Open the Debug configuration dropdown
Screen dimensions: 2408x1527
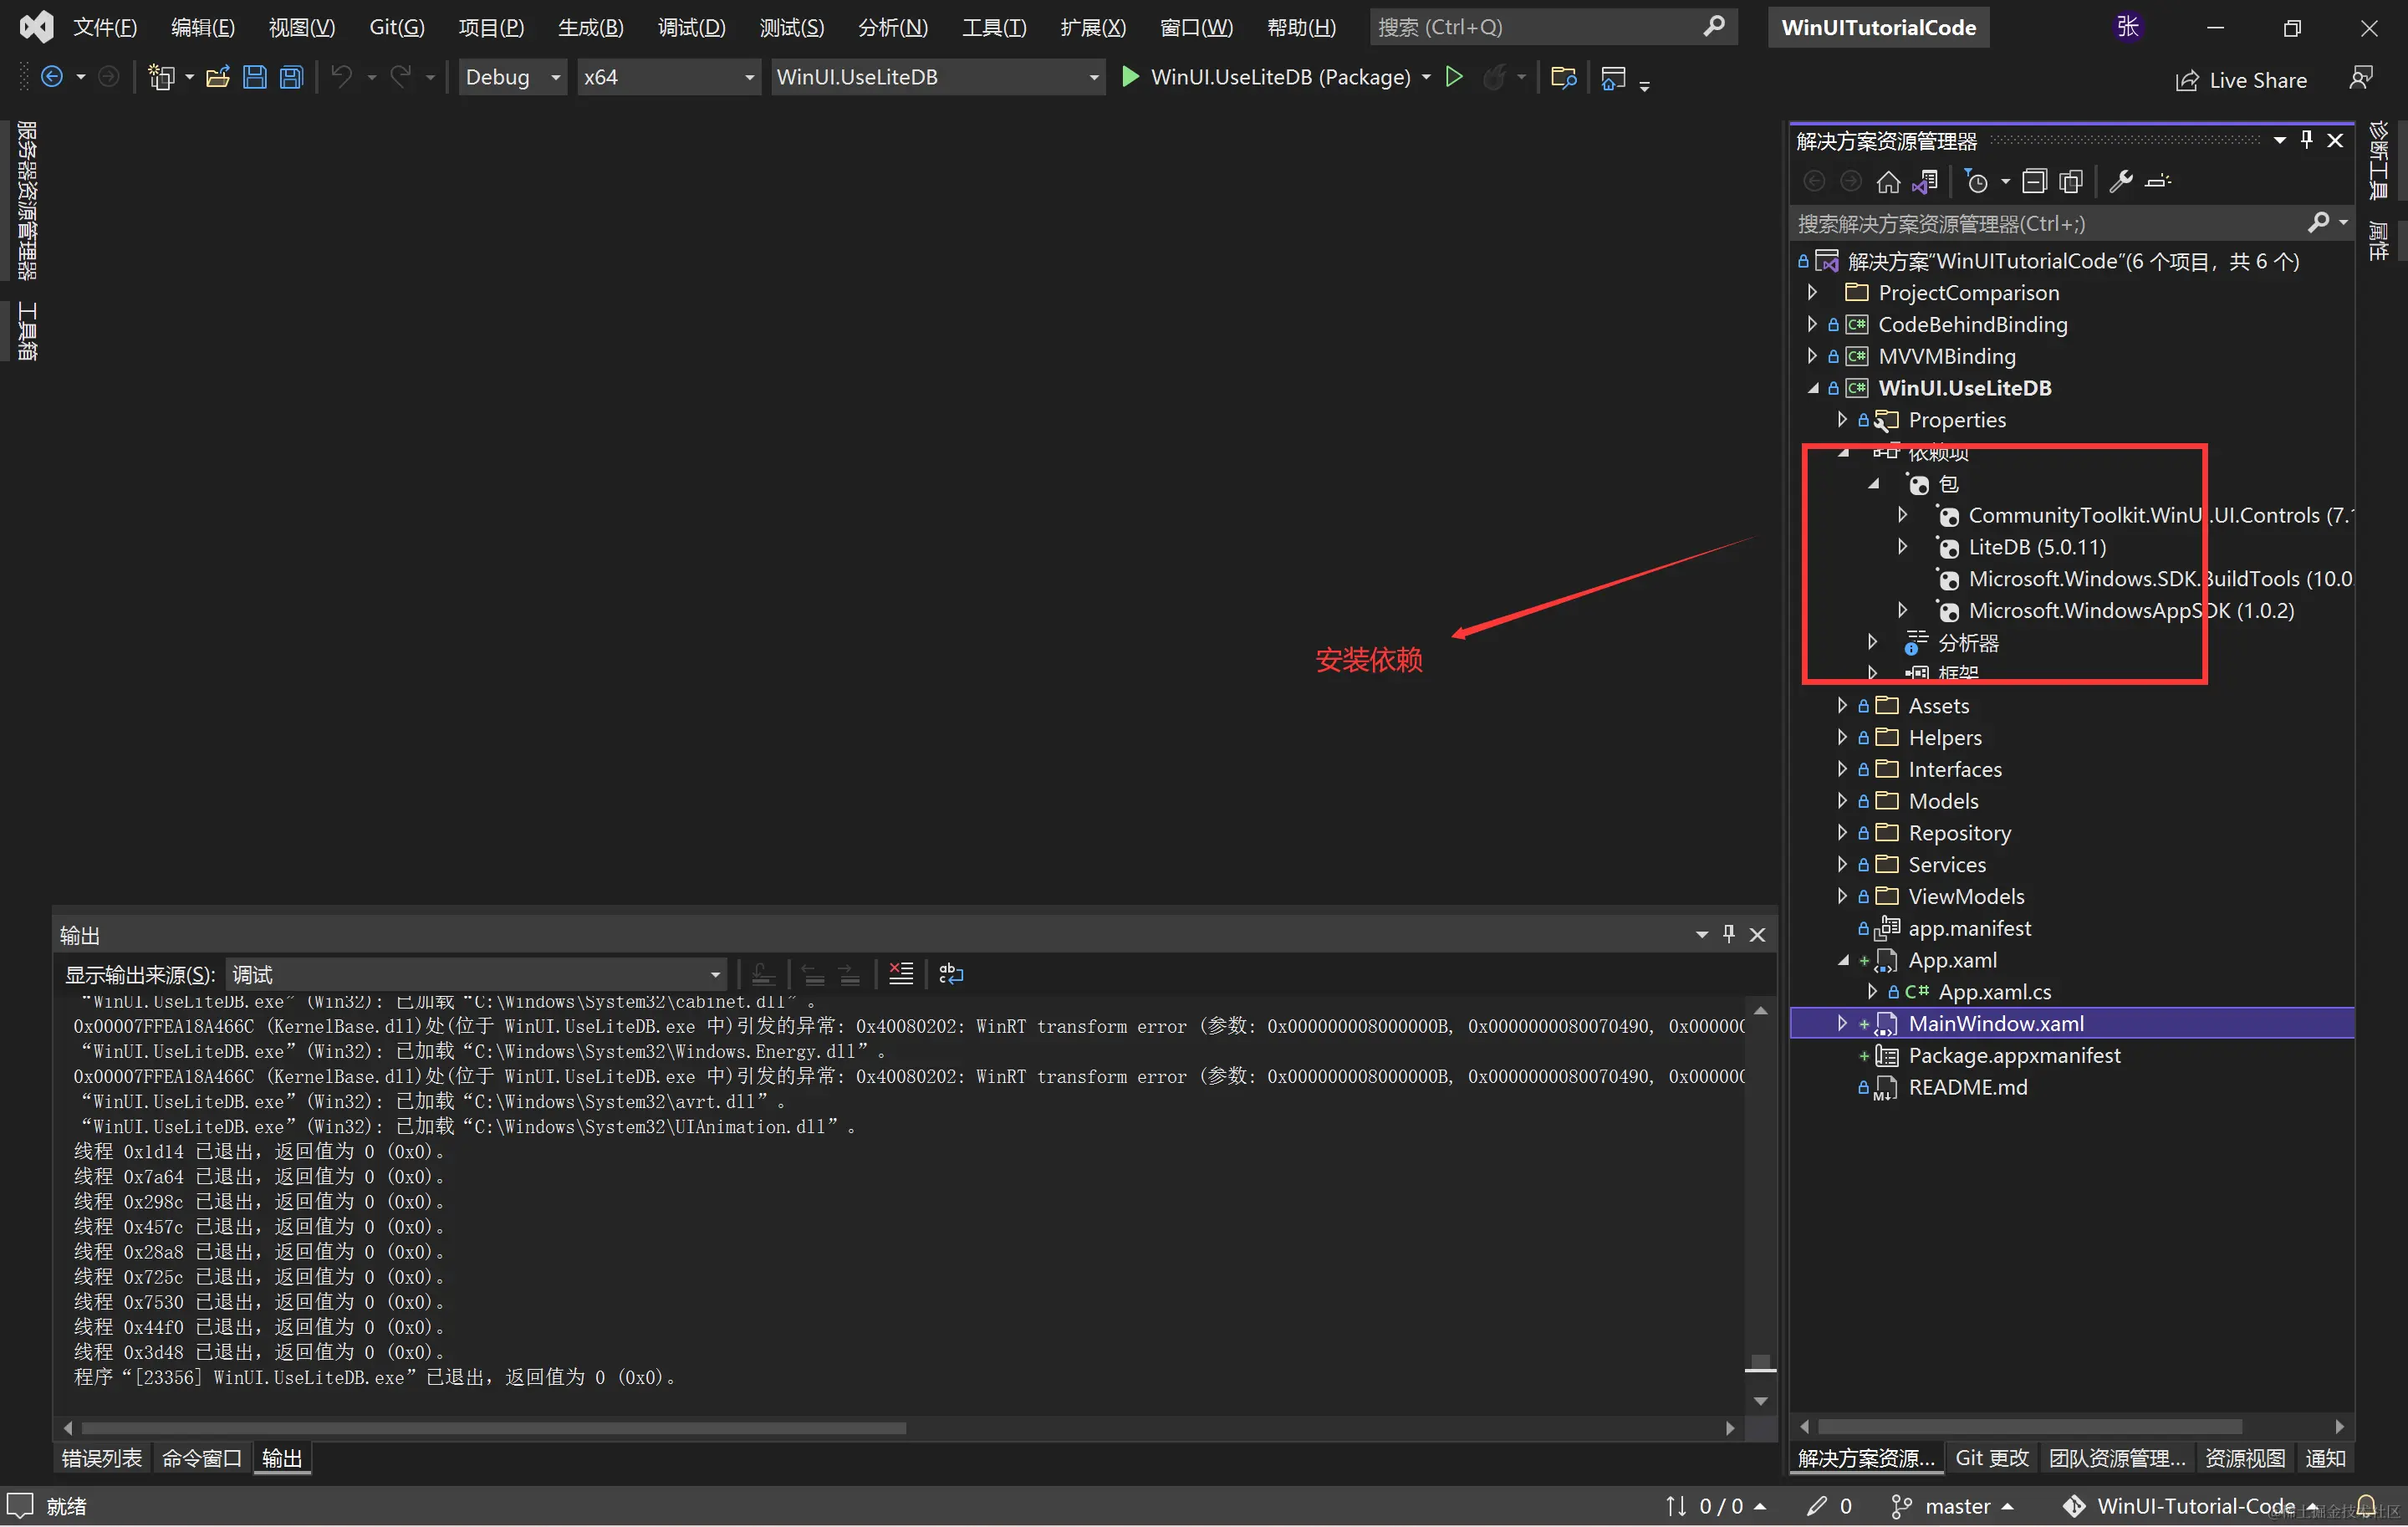click(x=512, y=76)
